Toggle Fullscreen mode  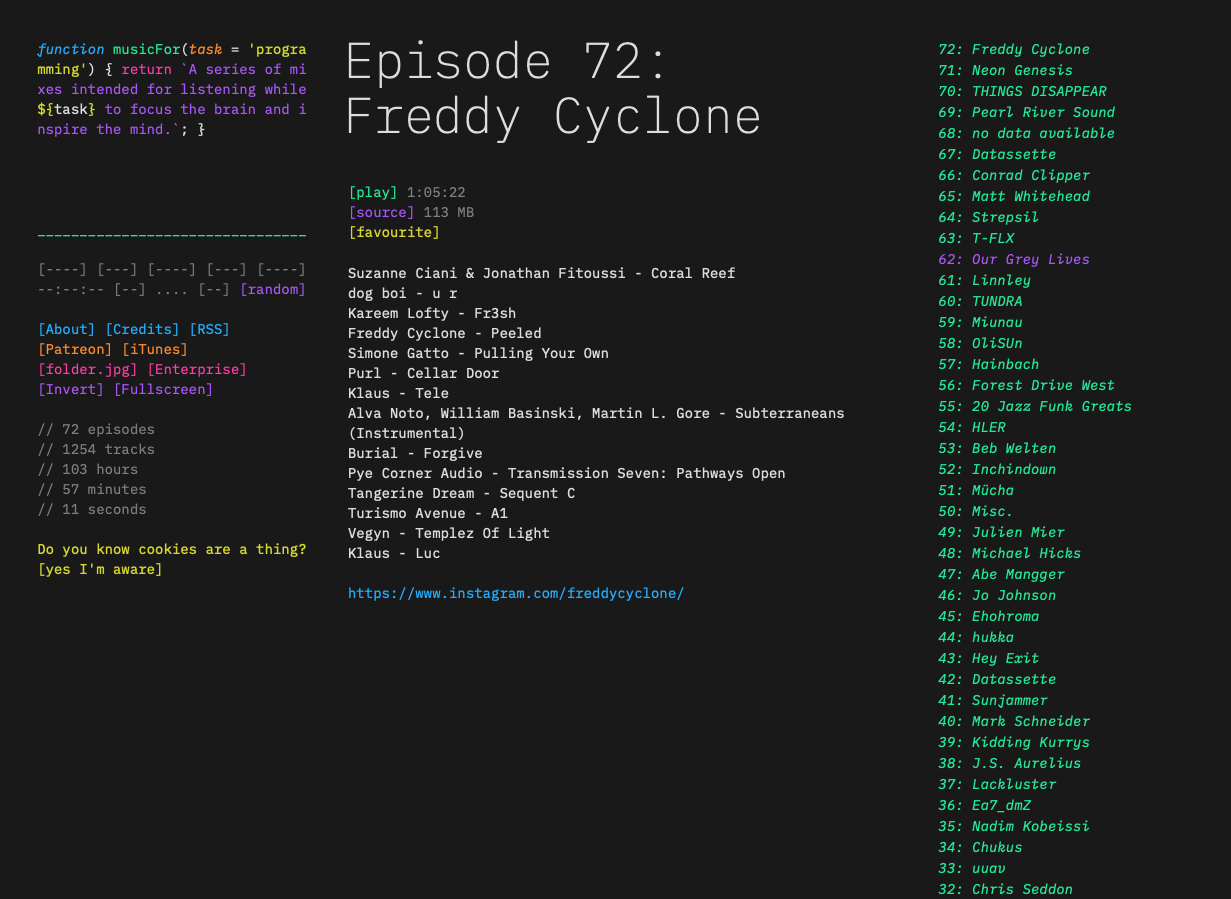[x=163, y=389]
